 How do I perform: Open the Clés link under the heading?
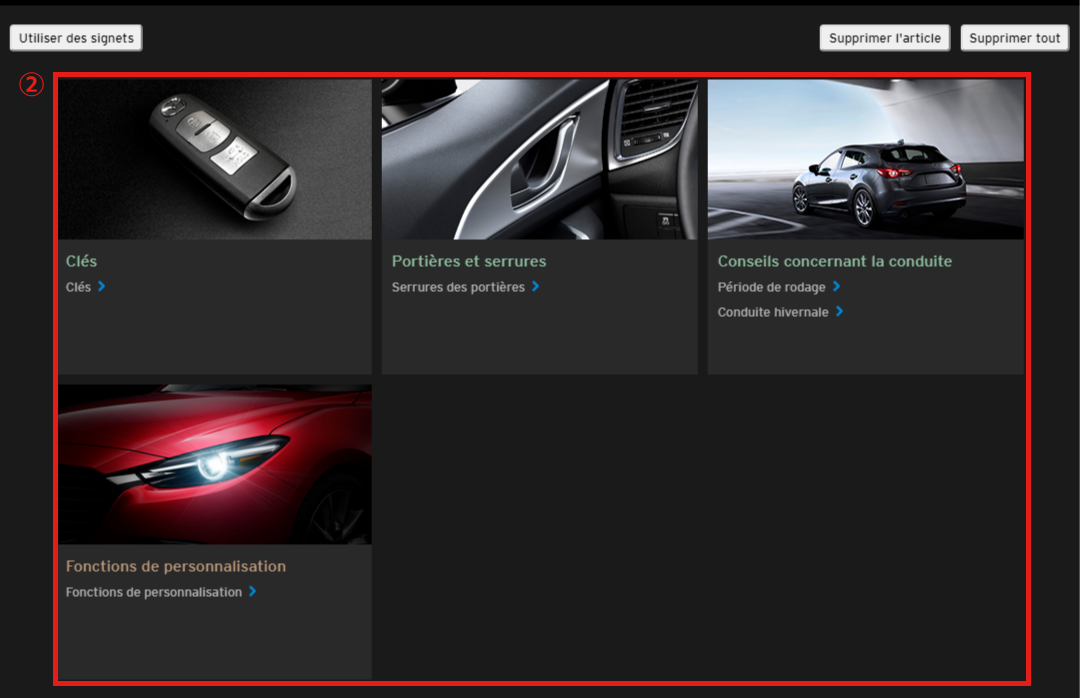[78, 287]
